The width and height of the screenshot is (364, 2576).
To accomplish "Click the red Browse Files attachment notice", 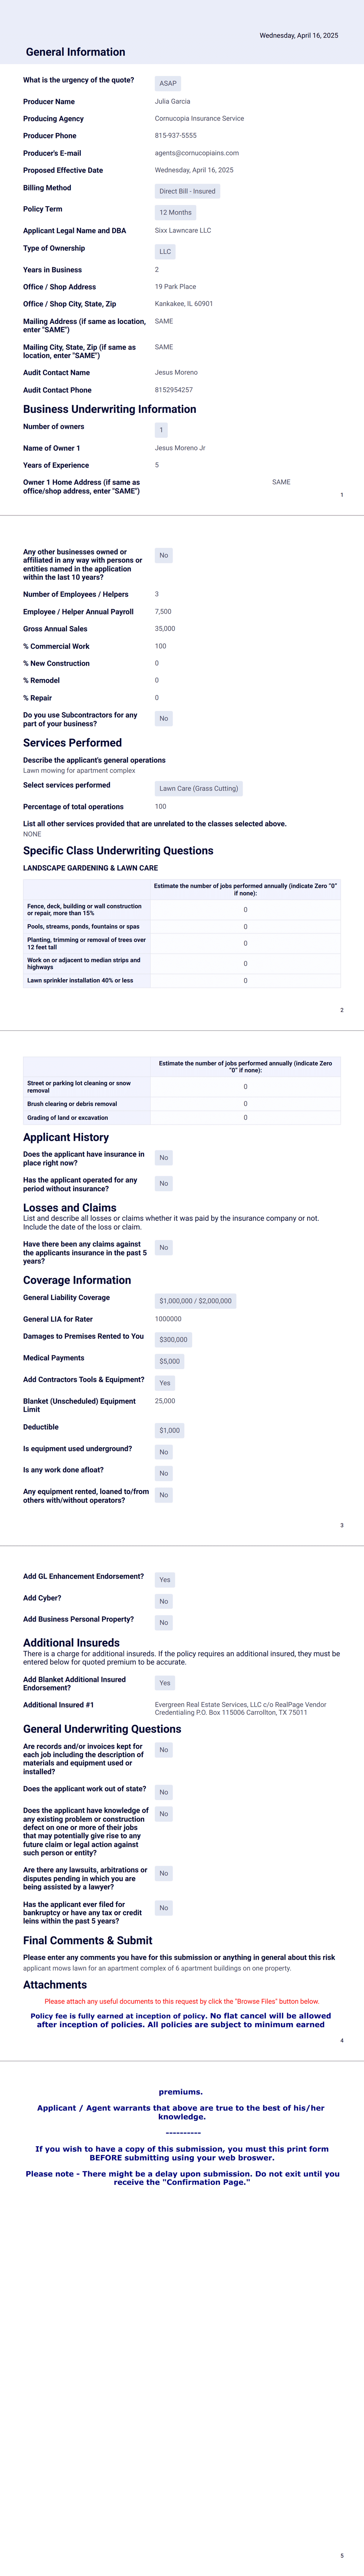I will [182, 2002].
